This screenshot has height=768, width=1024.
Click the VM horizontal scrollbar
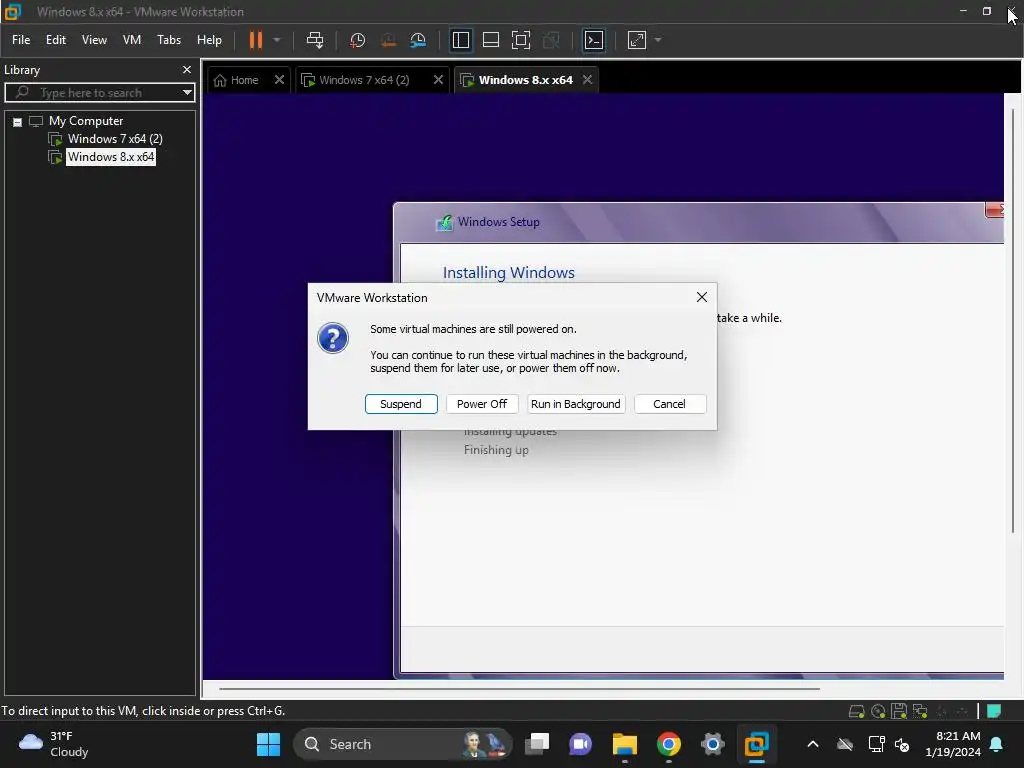519,688
